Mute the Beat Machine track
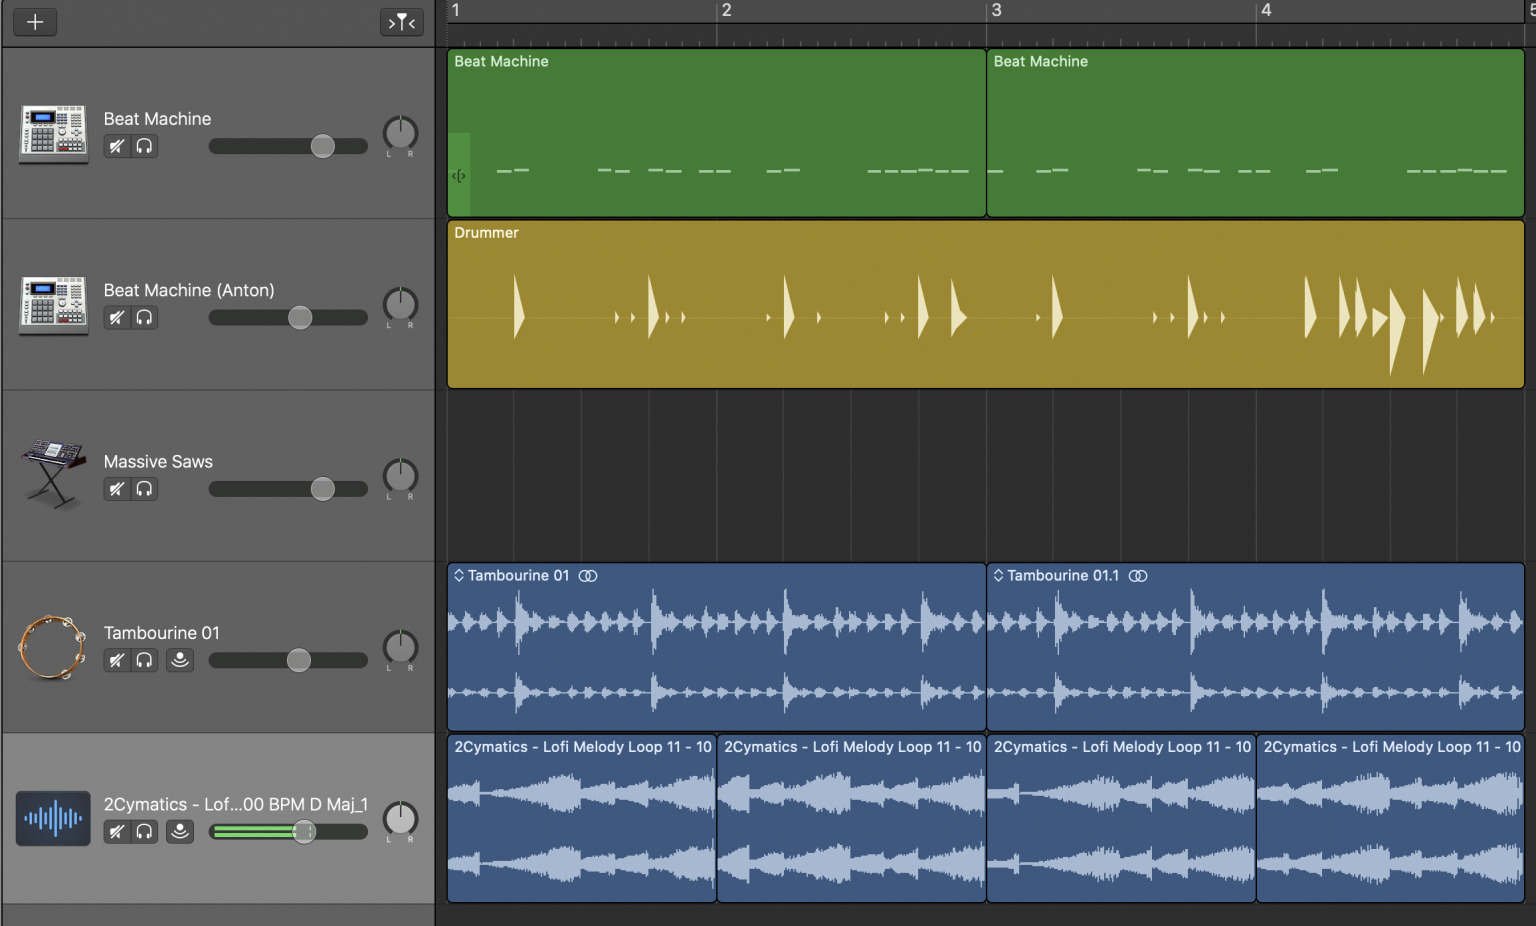This screenshot has height=926, width=1536. click(x=116, y=146)
